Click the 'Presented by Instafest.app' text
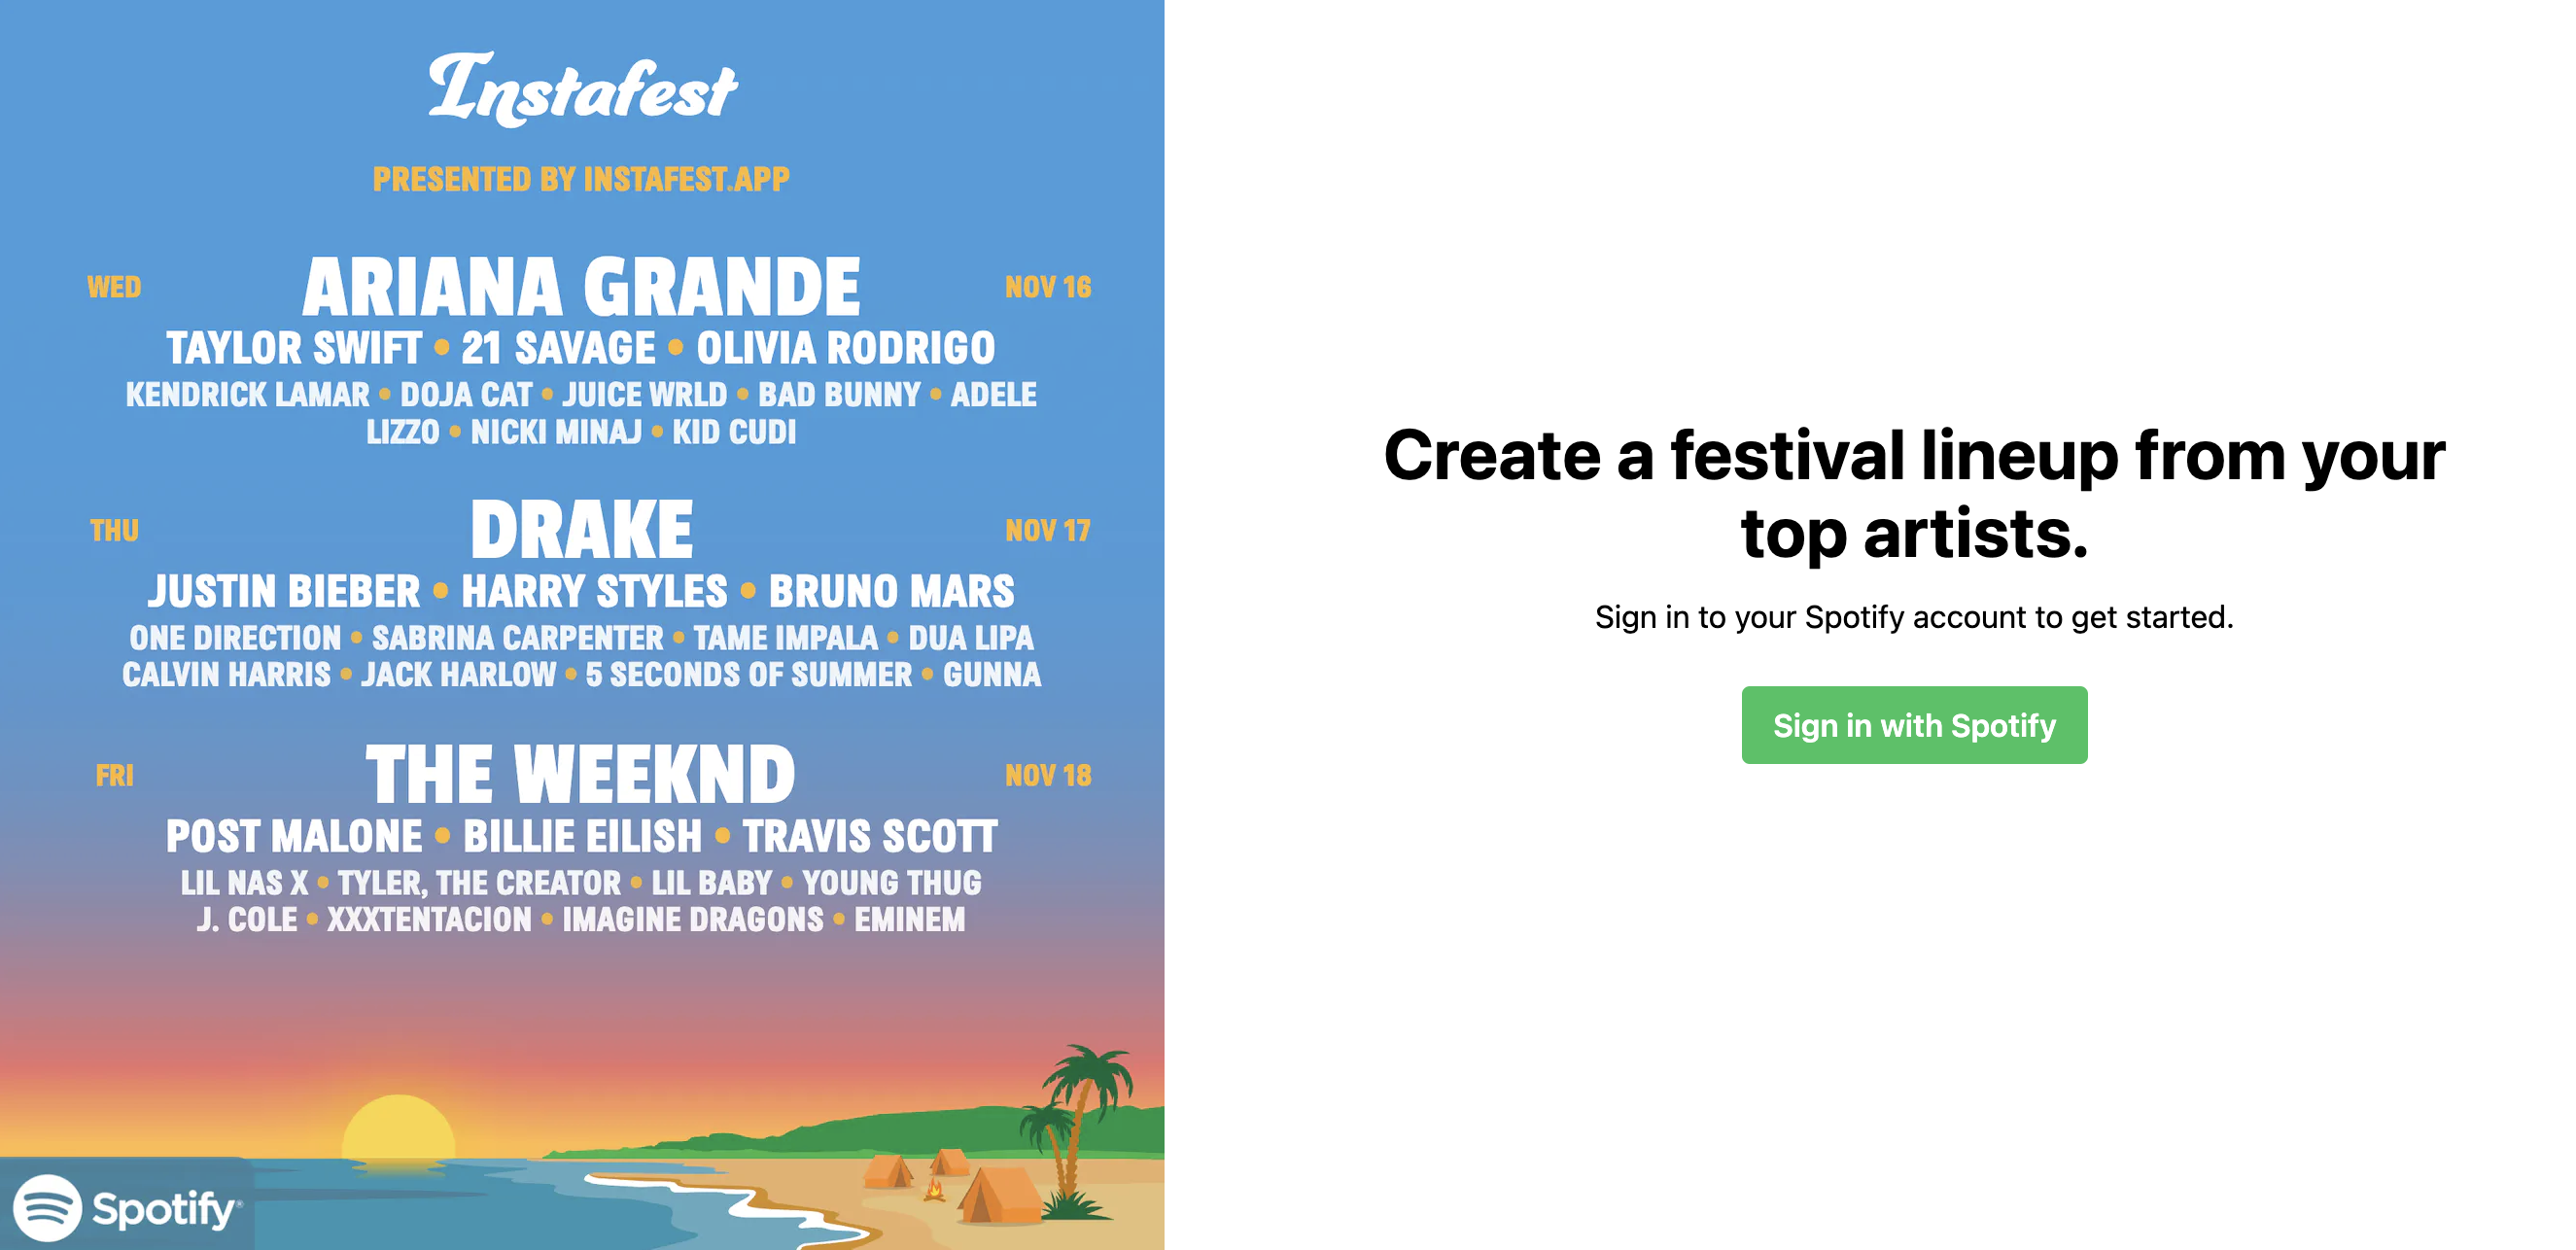This screenshot has height=1250, width=2576. [581, 179]
